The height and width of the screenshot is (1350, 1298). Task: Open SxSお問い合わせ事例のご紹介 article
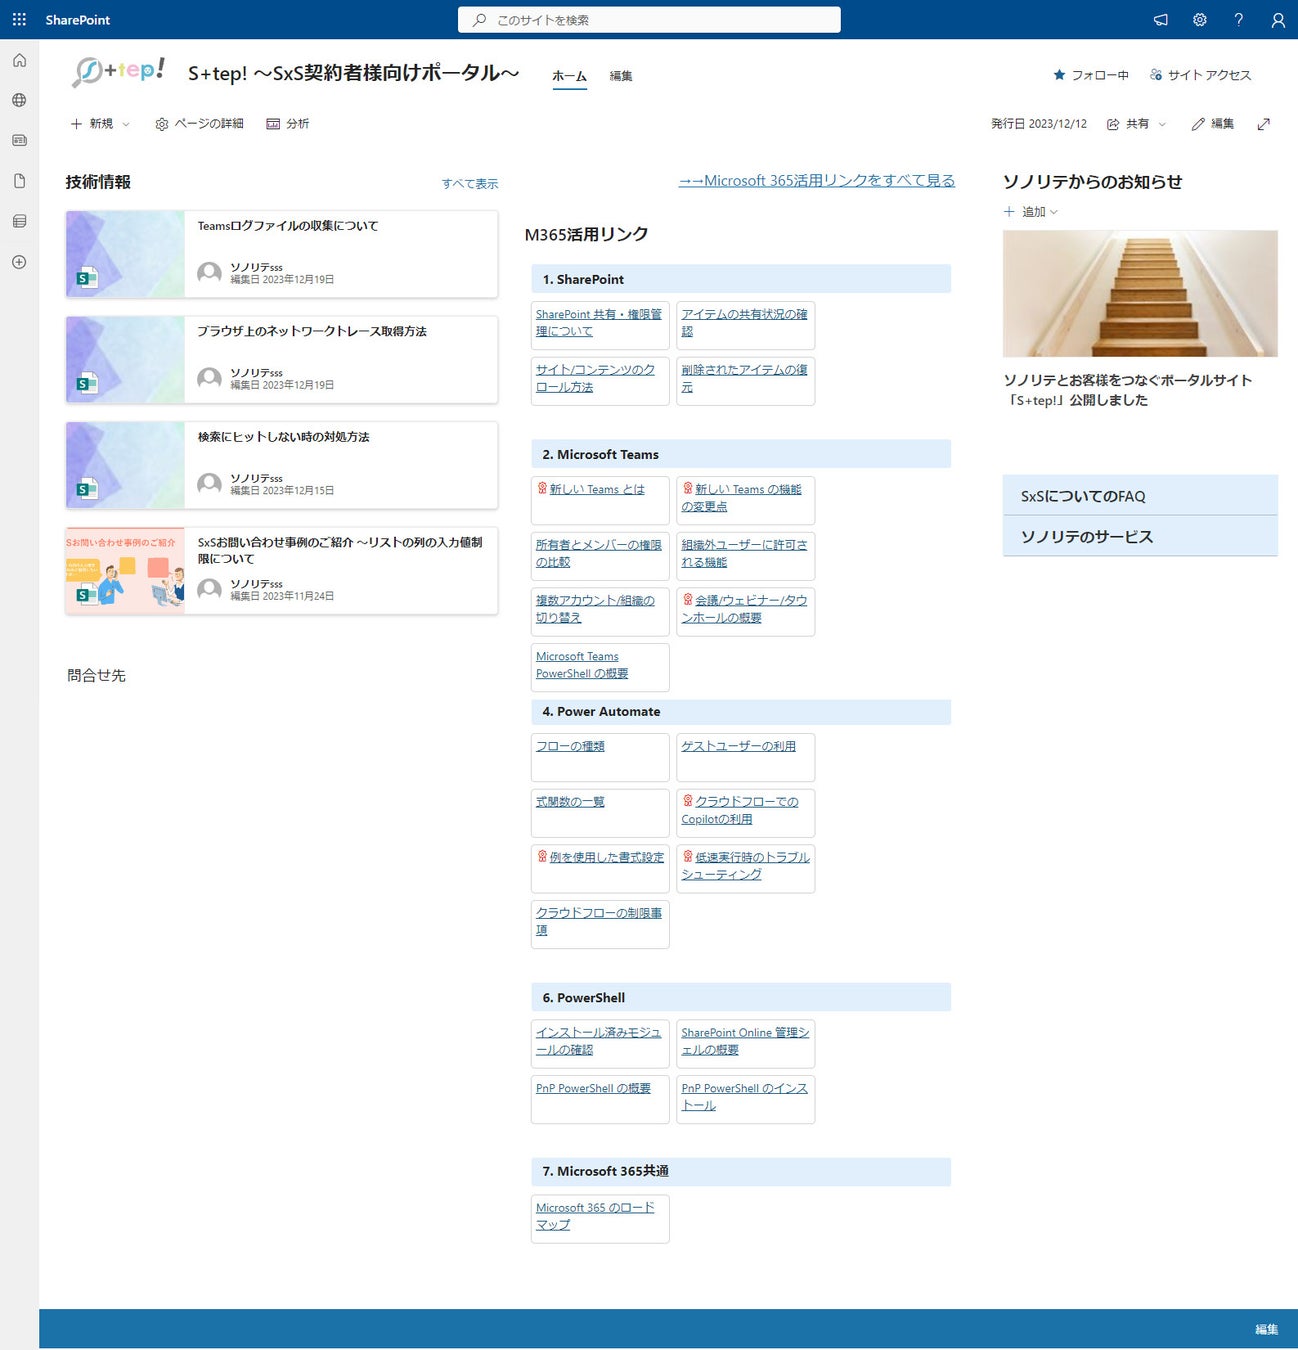pos(340,550)
